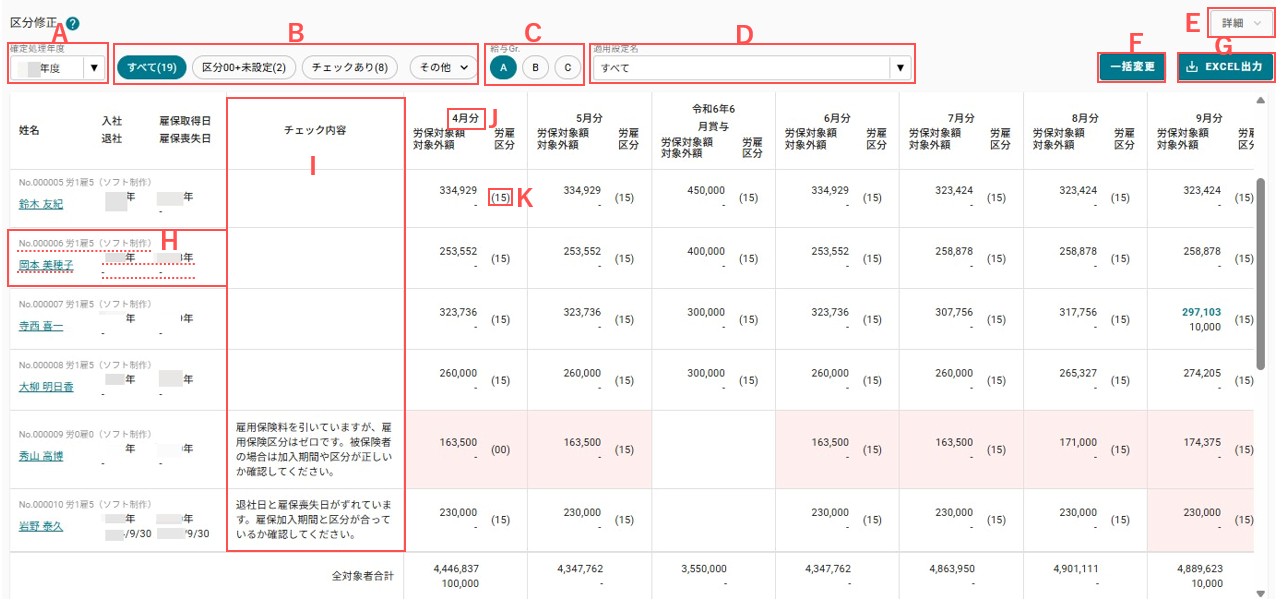Open the 適用設定名 combo box
Image resolution: width=1284 pixels, height=605 pixels.
coord(752,68)
